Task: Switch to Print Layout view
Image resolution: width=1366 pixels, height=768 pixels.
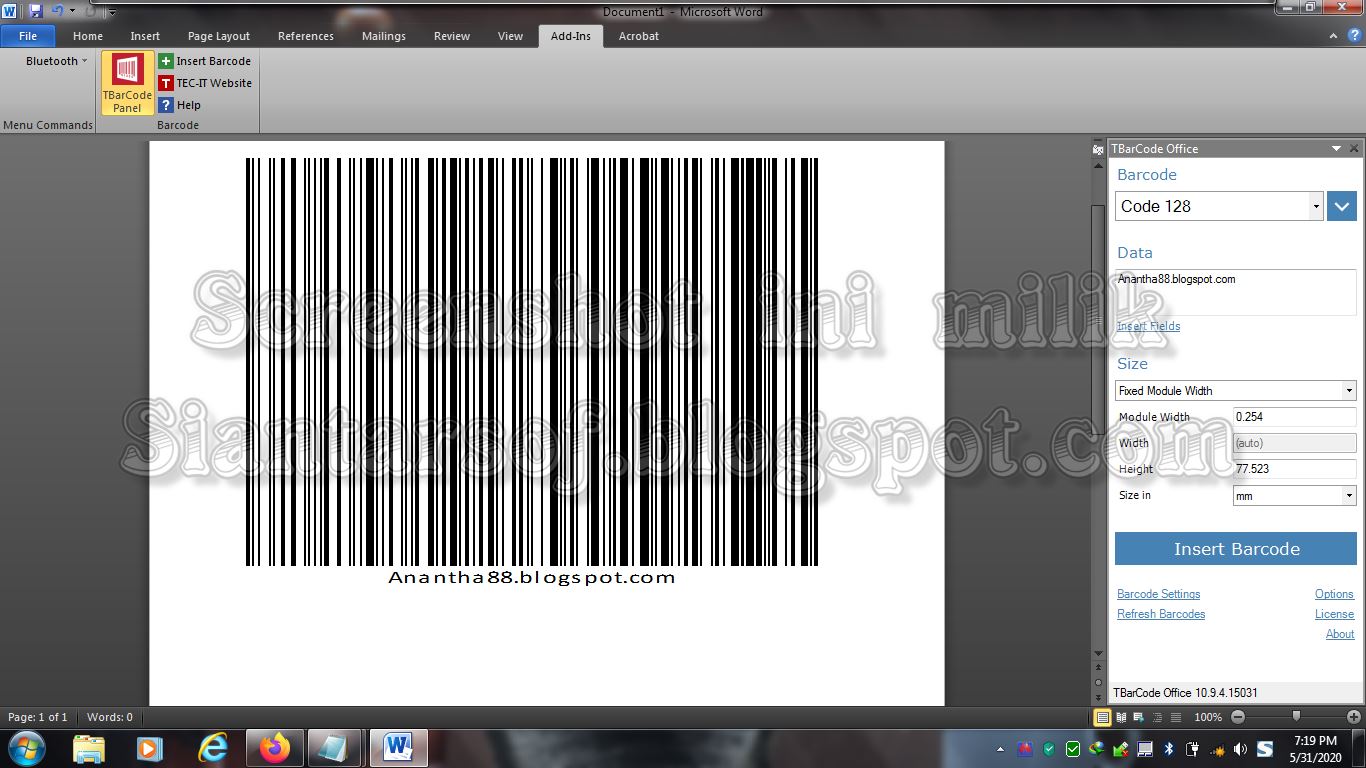Action: click(1103, 717)
